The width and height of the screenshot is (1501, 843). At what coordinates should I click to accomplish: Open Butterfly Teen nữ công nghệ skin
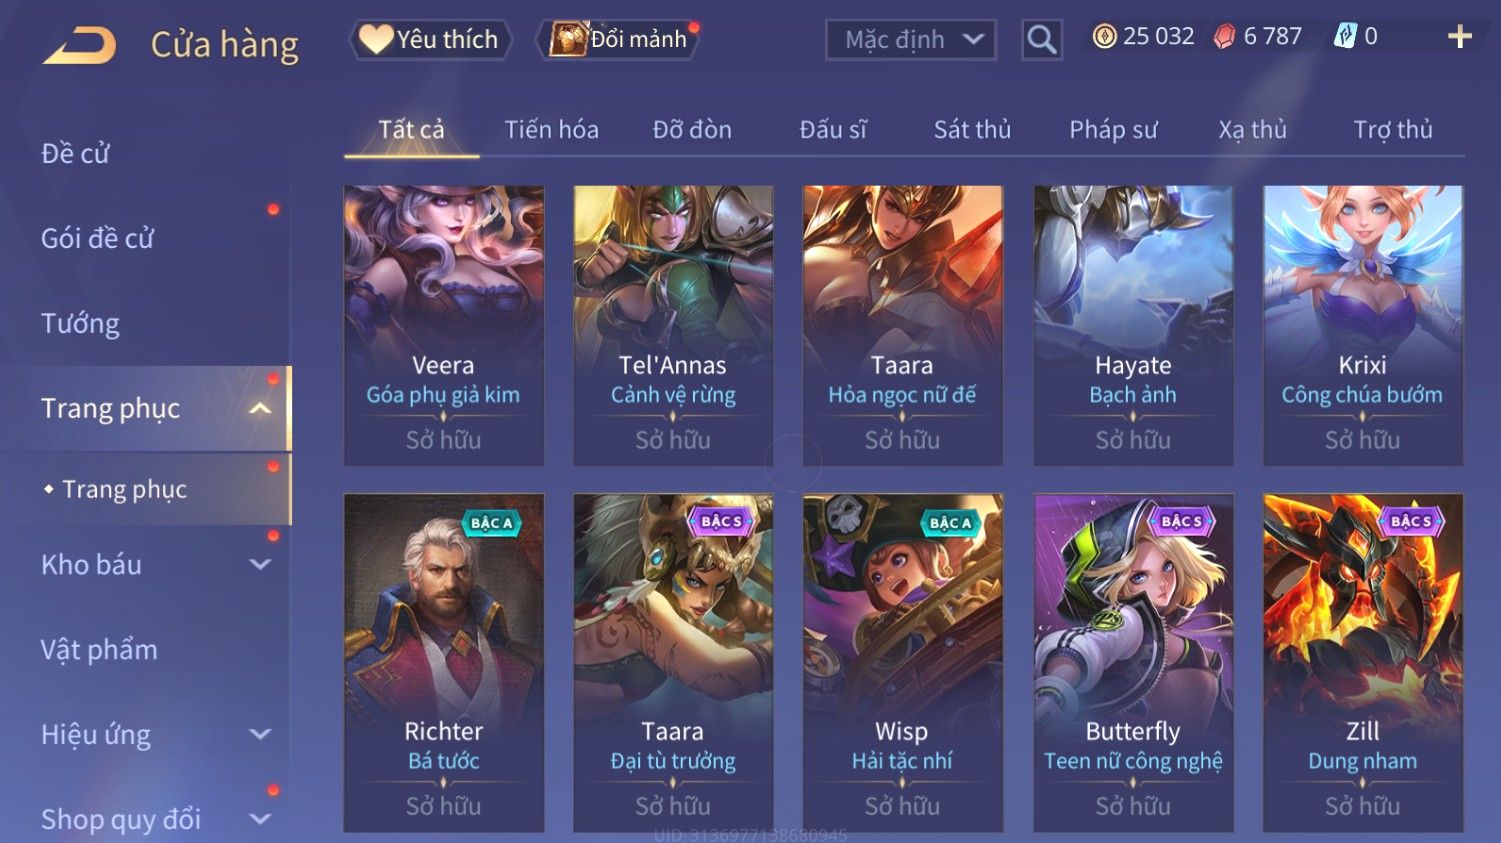tap(1133, 662)
